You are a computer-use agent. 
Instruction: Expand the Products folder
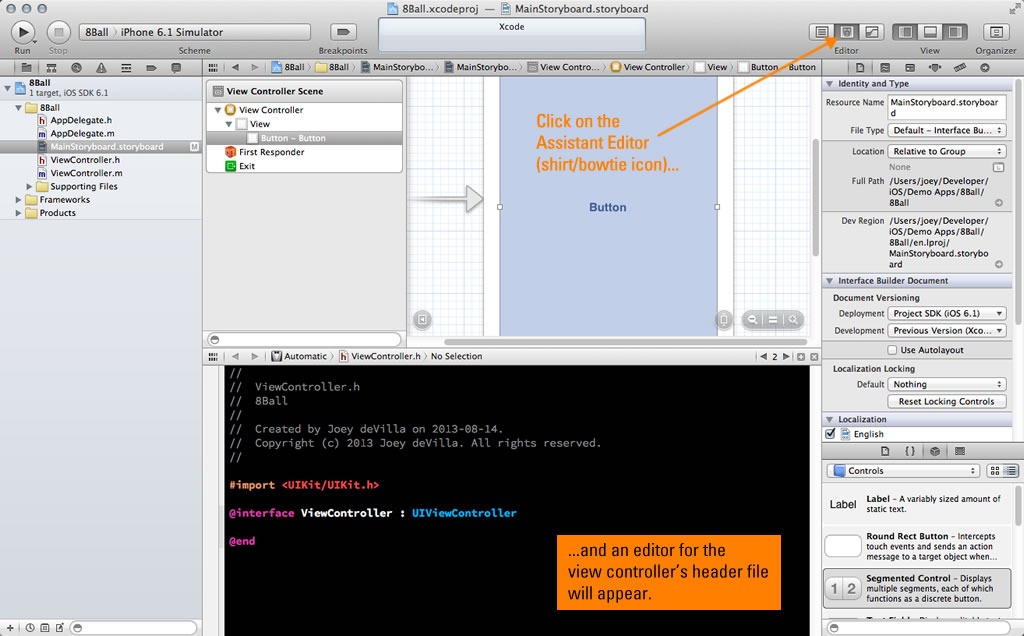point(18,213)
